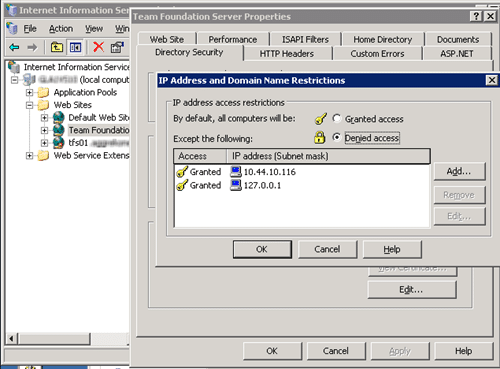Click the Forward arrow in IIS toolbar
The image size is (500, 369).
tap(32, 47)
